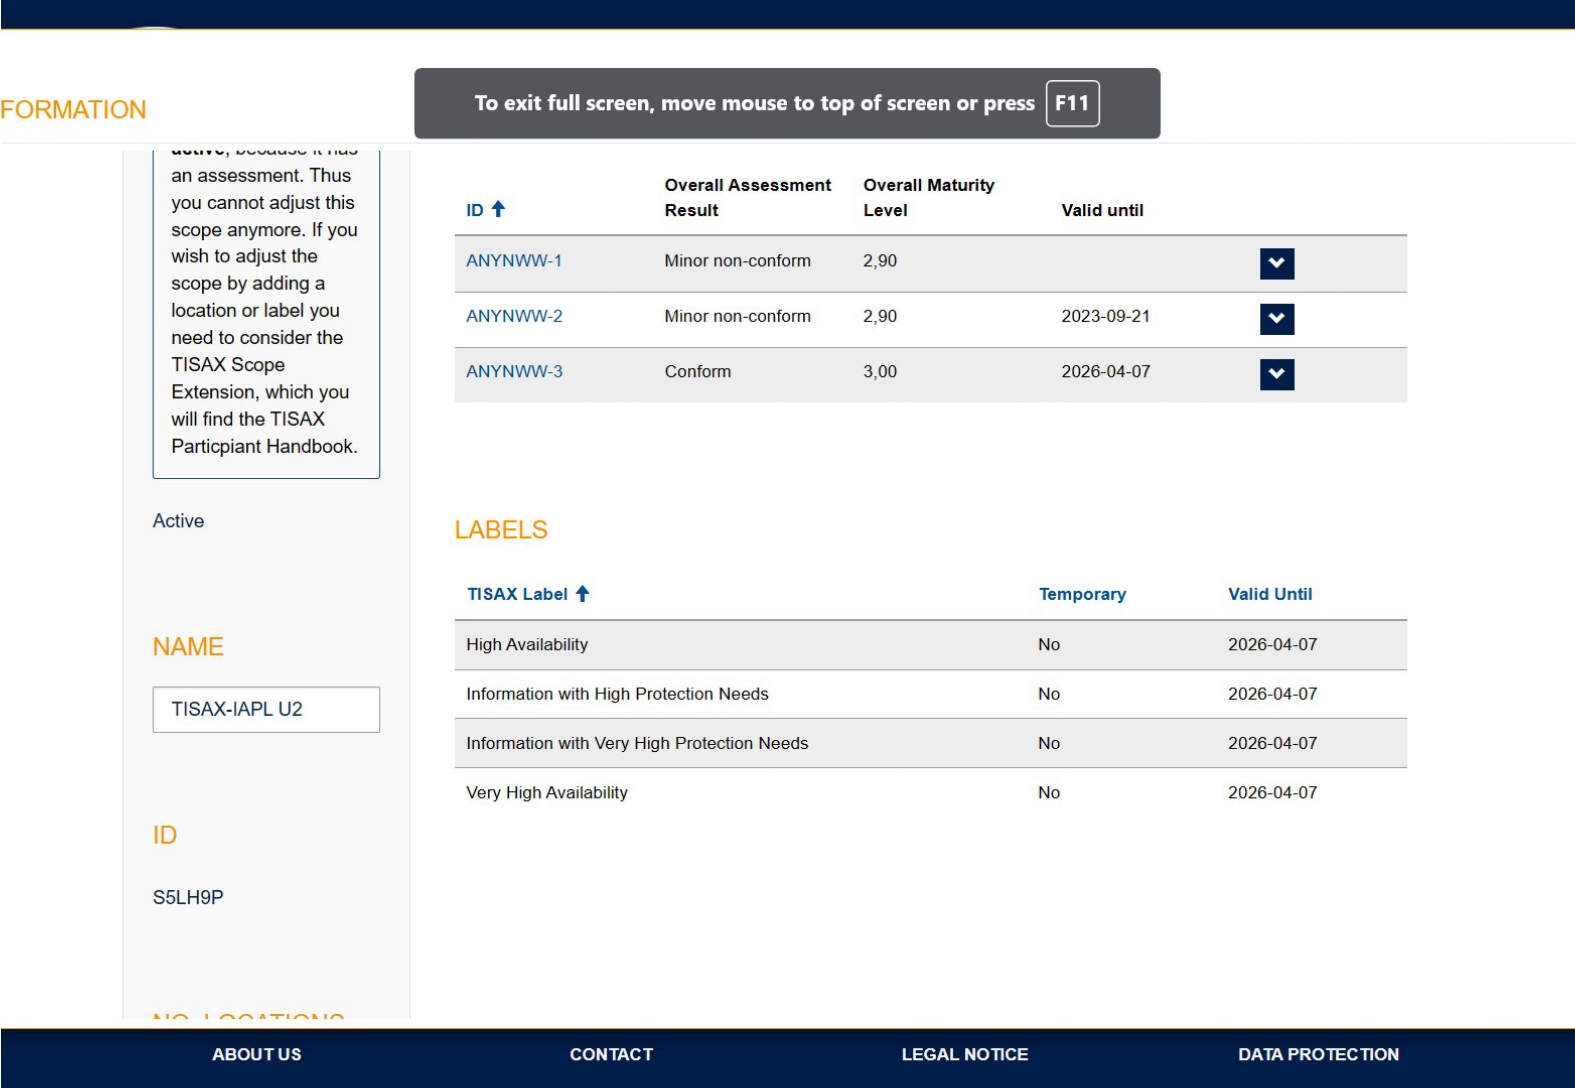Open the ANYNWW-1 assessment link
The image size is (1575, 1088).
(x=514, y=261)
